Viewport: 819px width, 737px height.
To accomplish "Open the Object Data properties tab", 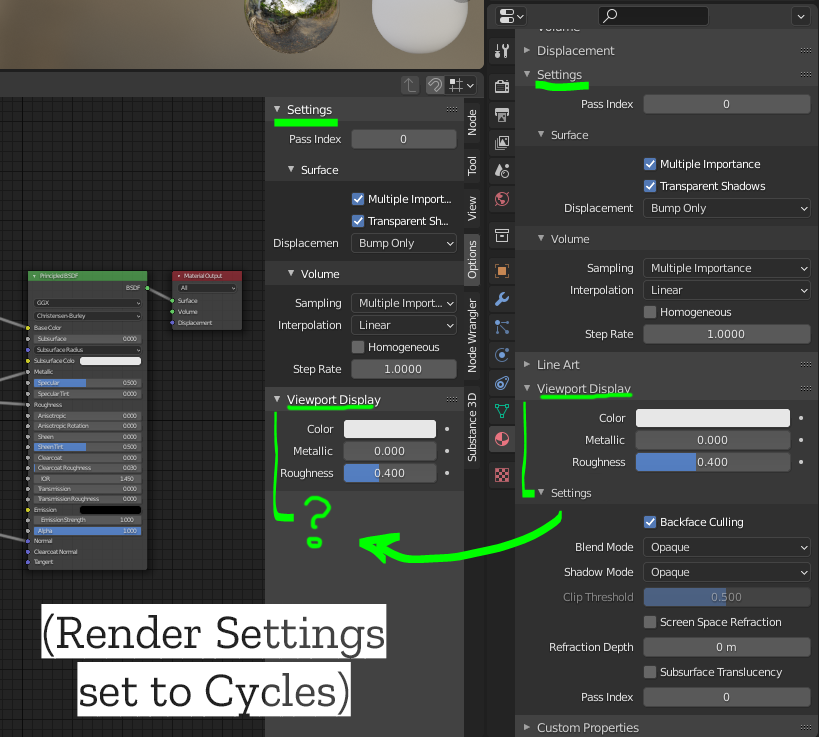I will click(x=502, y=412).
